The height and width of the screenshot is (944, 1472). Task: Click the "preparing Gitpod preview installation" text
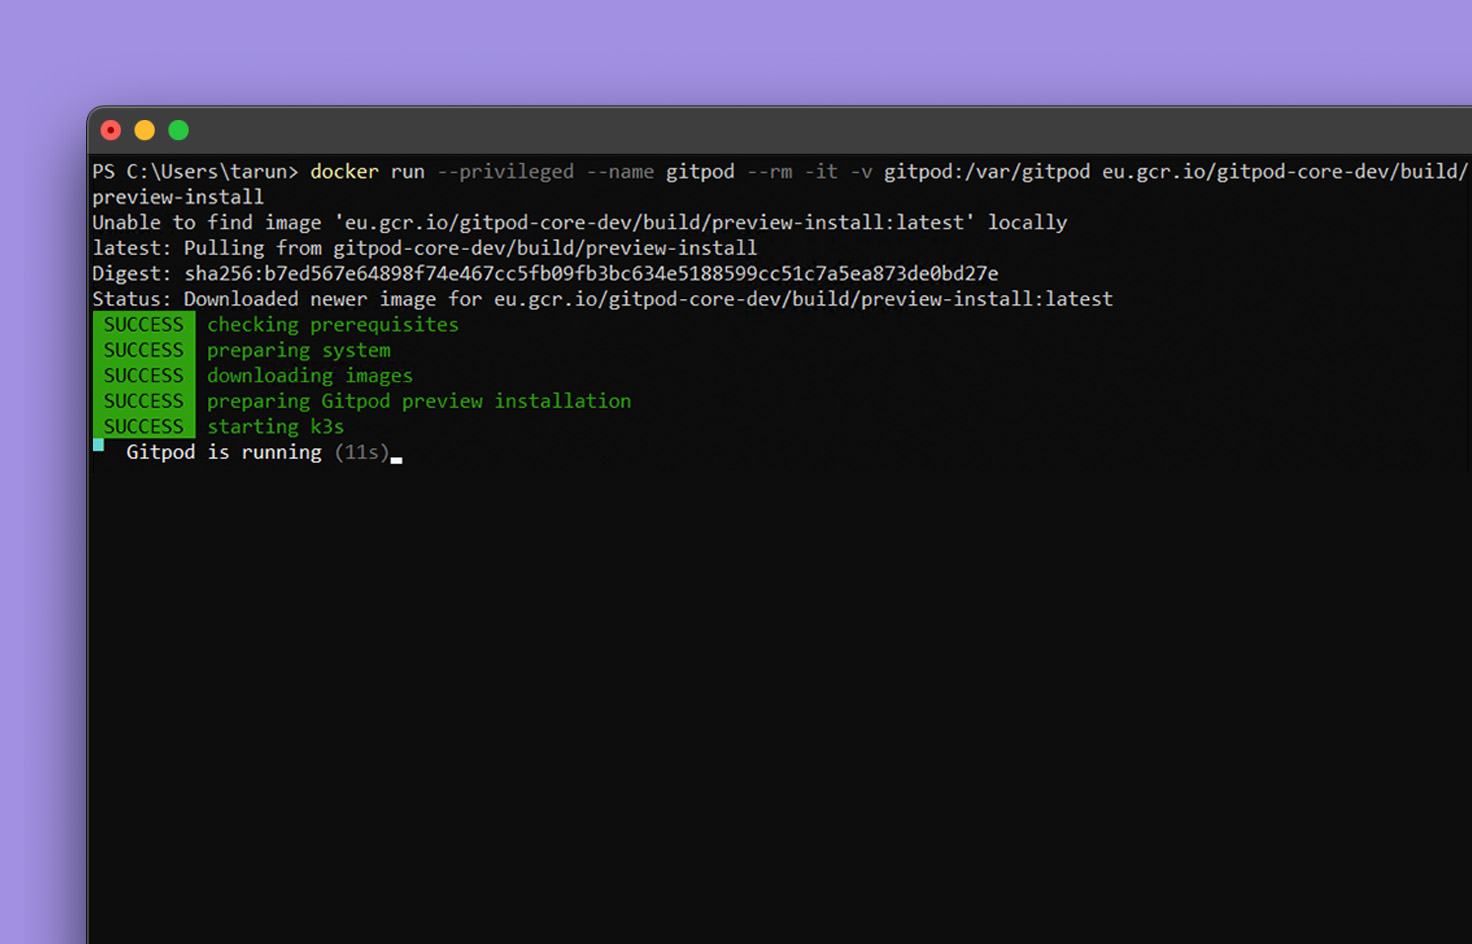418,401
